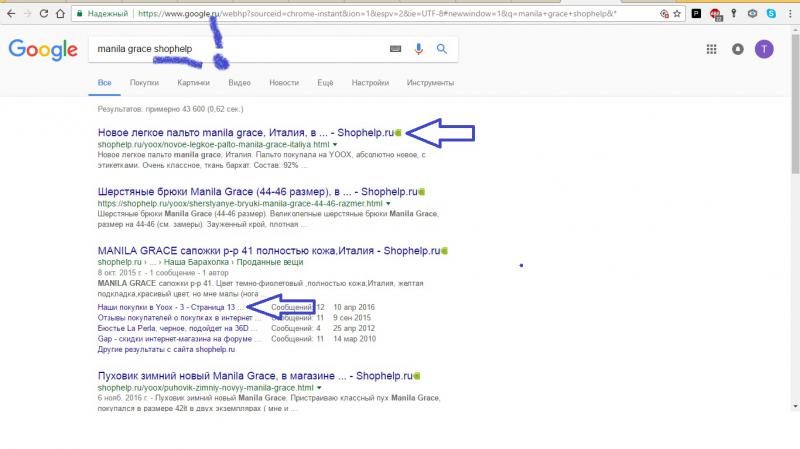Click green badge beside MANILA GRACE сапожки result
The width and height of the screenshot is (800, 449).
click(444, 251)
